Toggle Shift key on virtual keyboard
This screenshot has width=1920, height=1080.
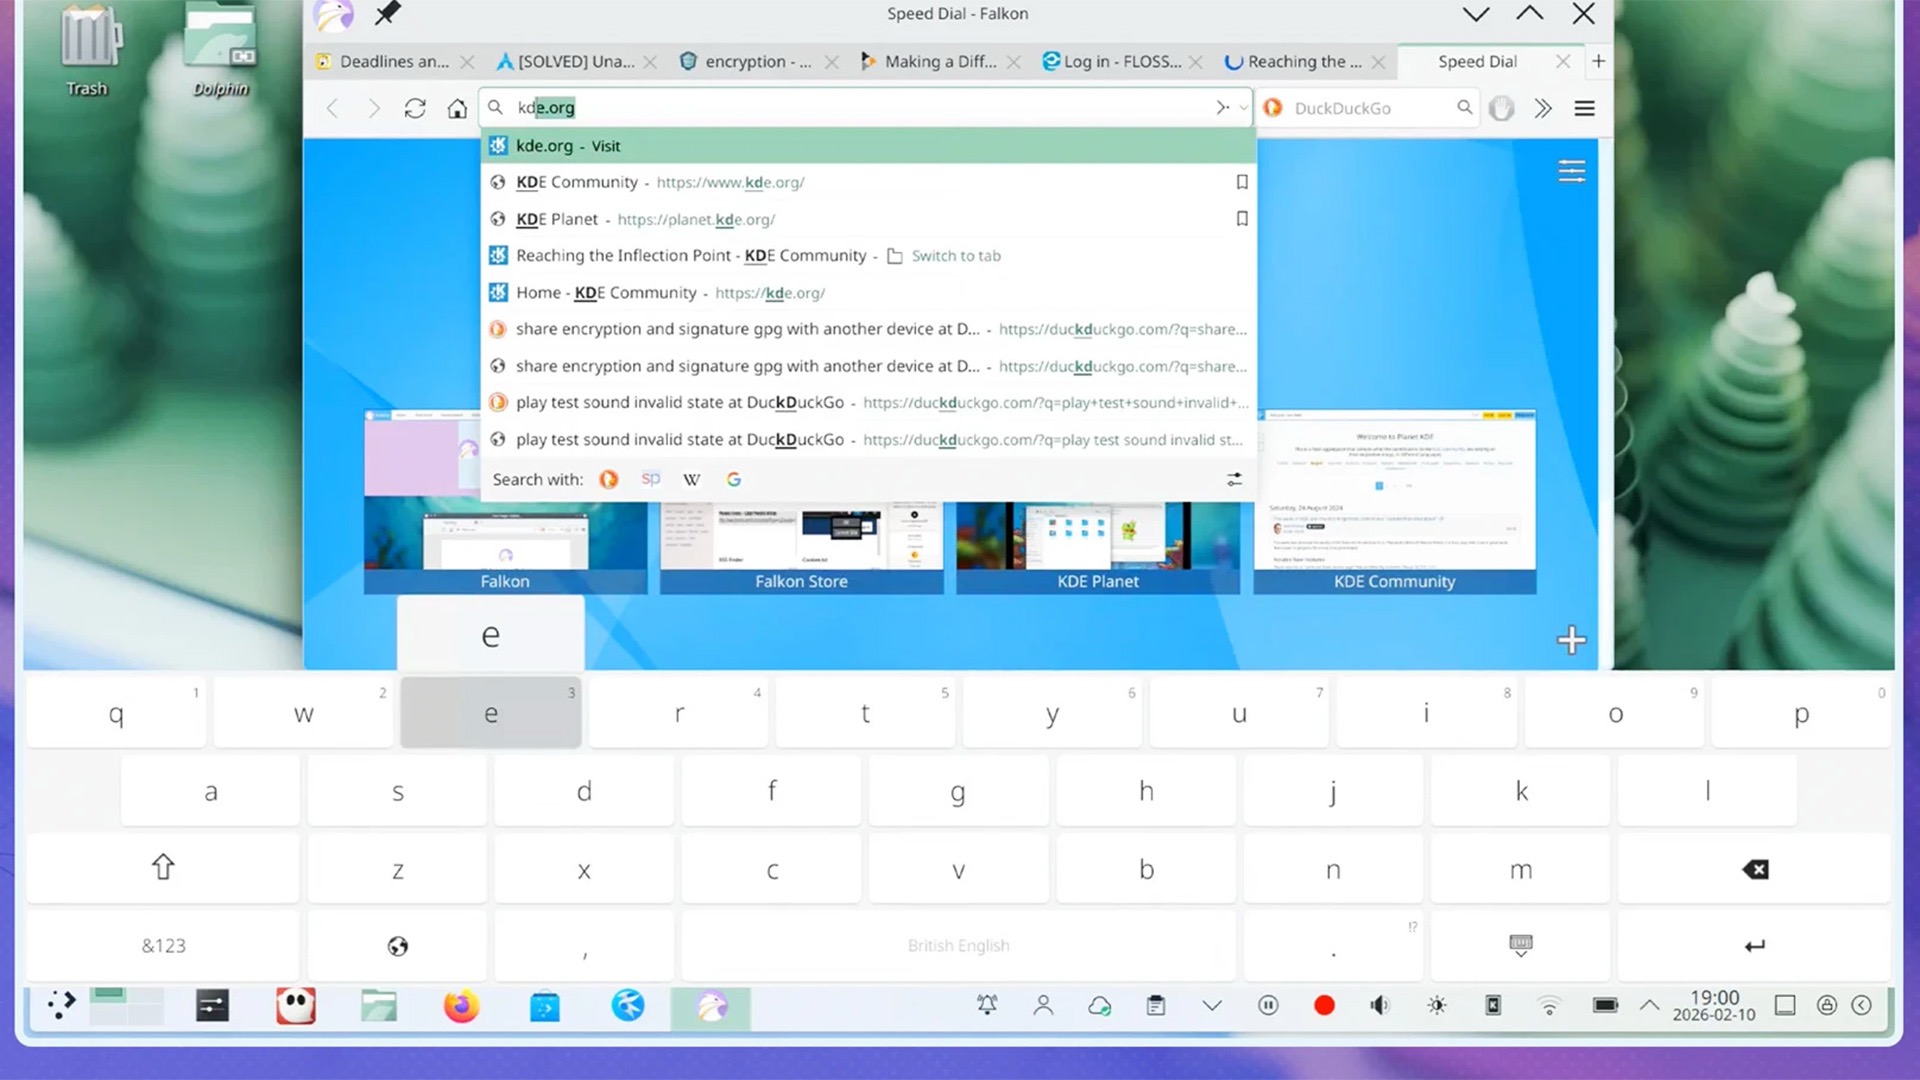click(163, 868)
